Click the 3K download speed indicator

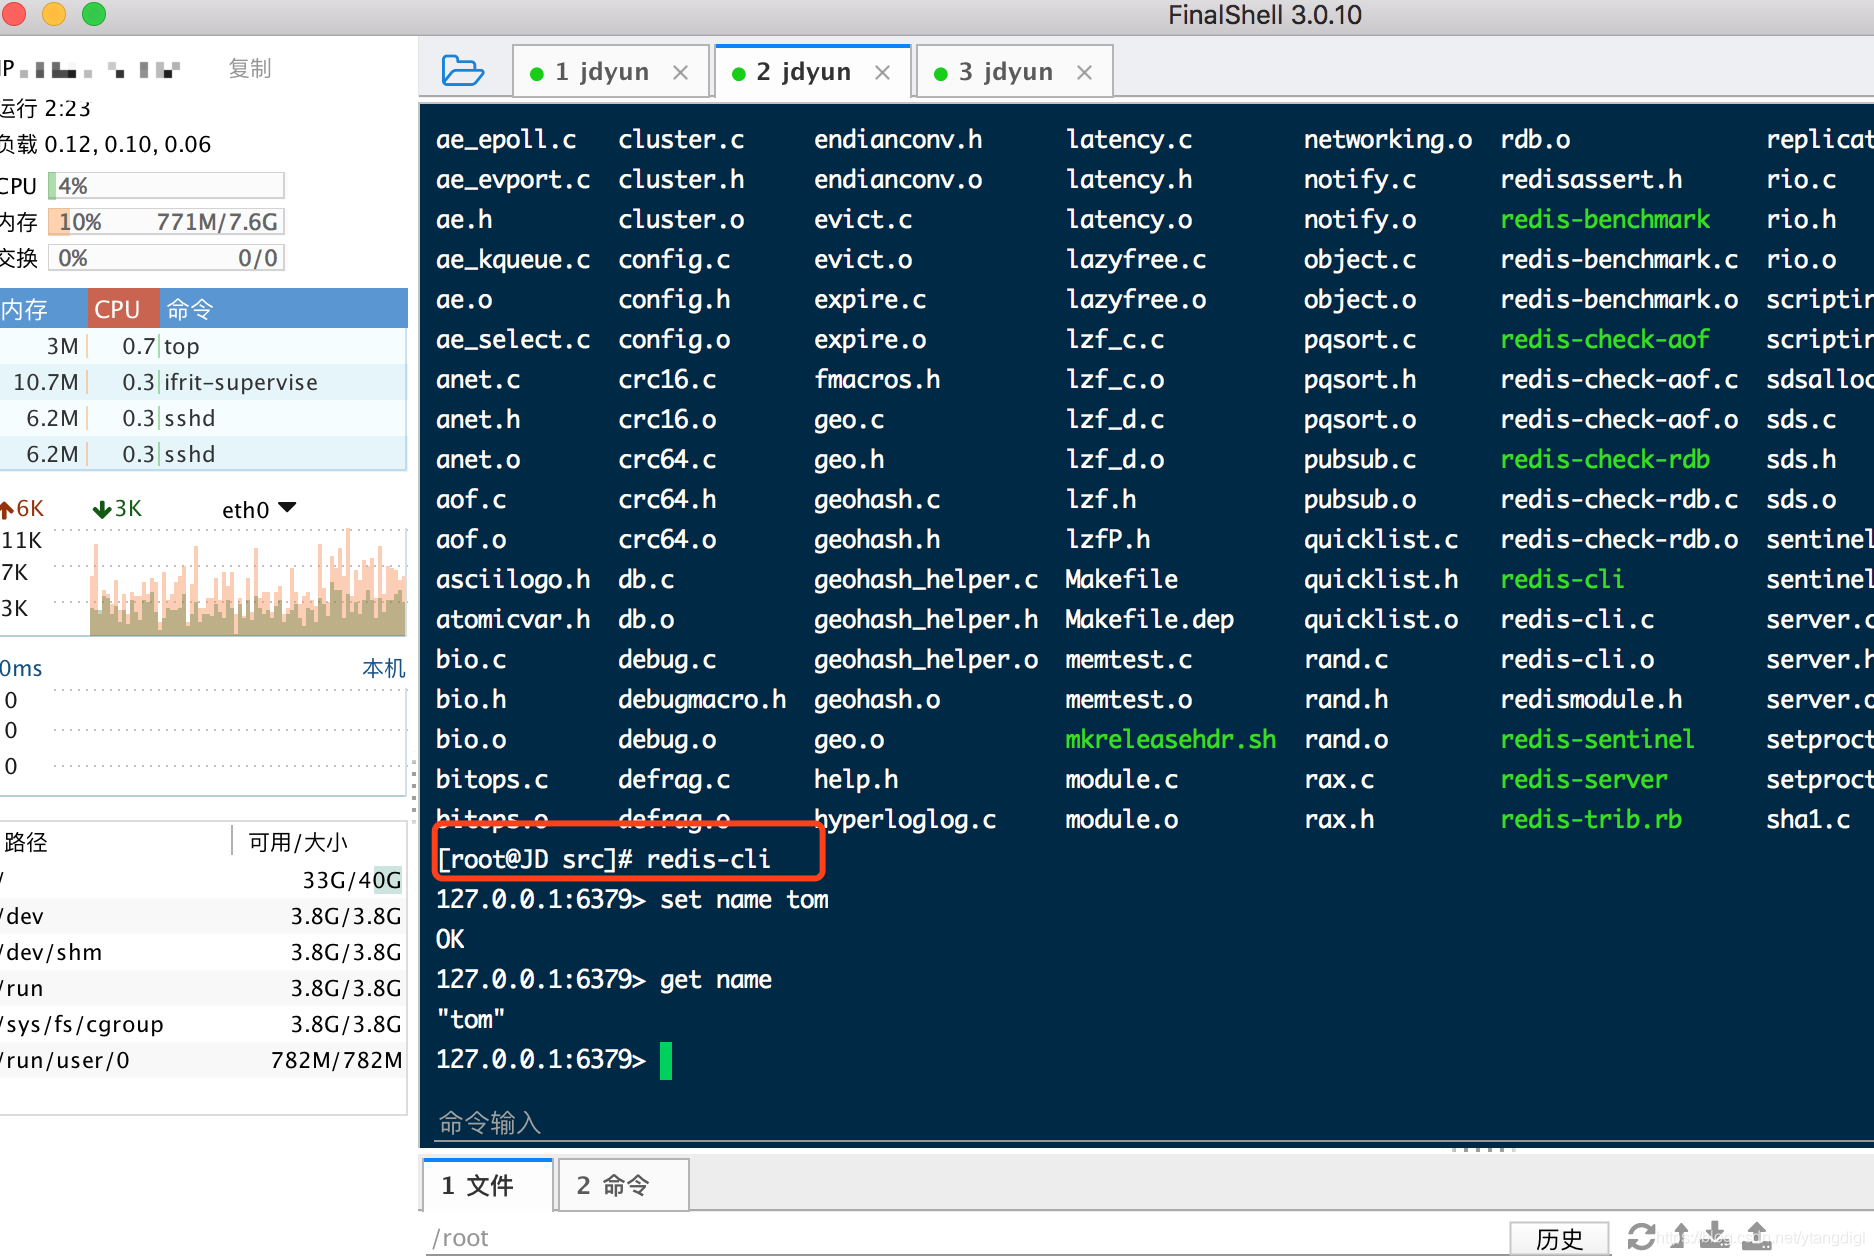tap(118, 509)
